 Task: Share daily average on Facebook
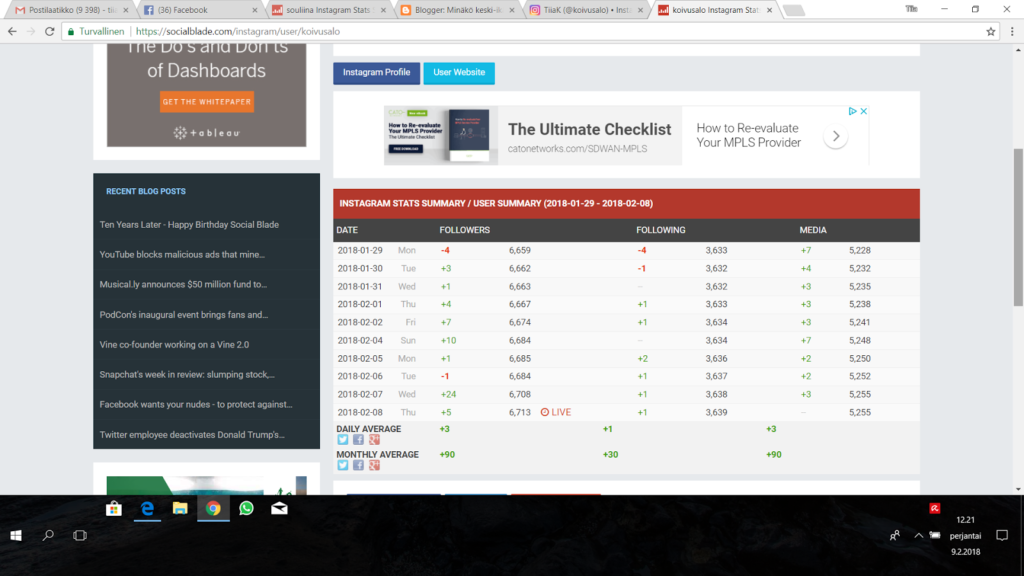[358, 440]
